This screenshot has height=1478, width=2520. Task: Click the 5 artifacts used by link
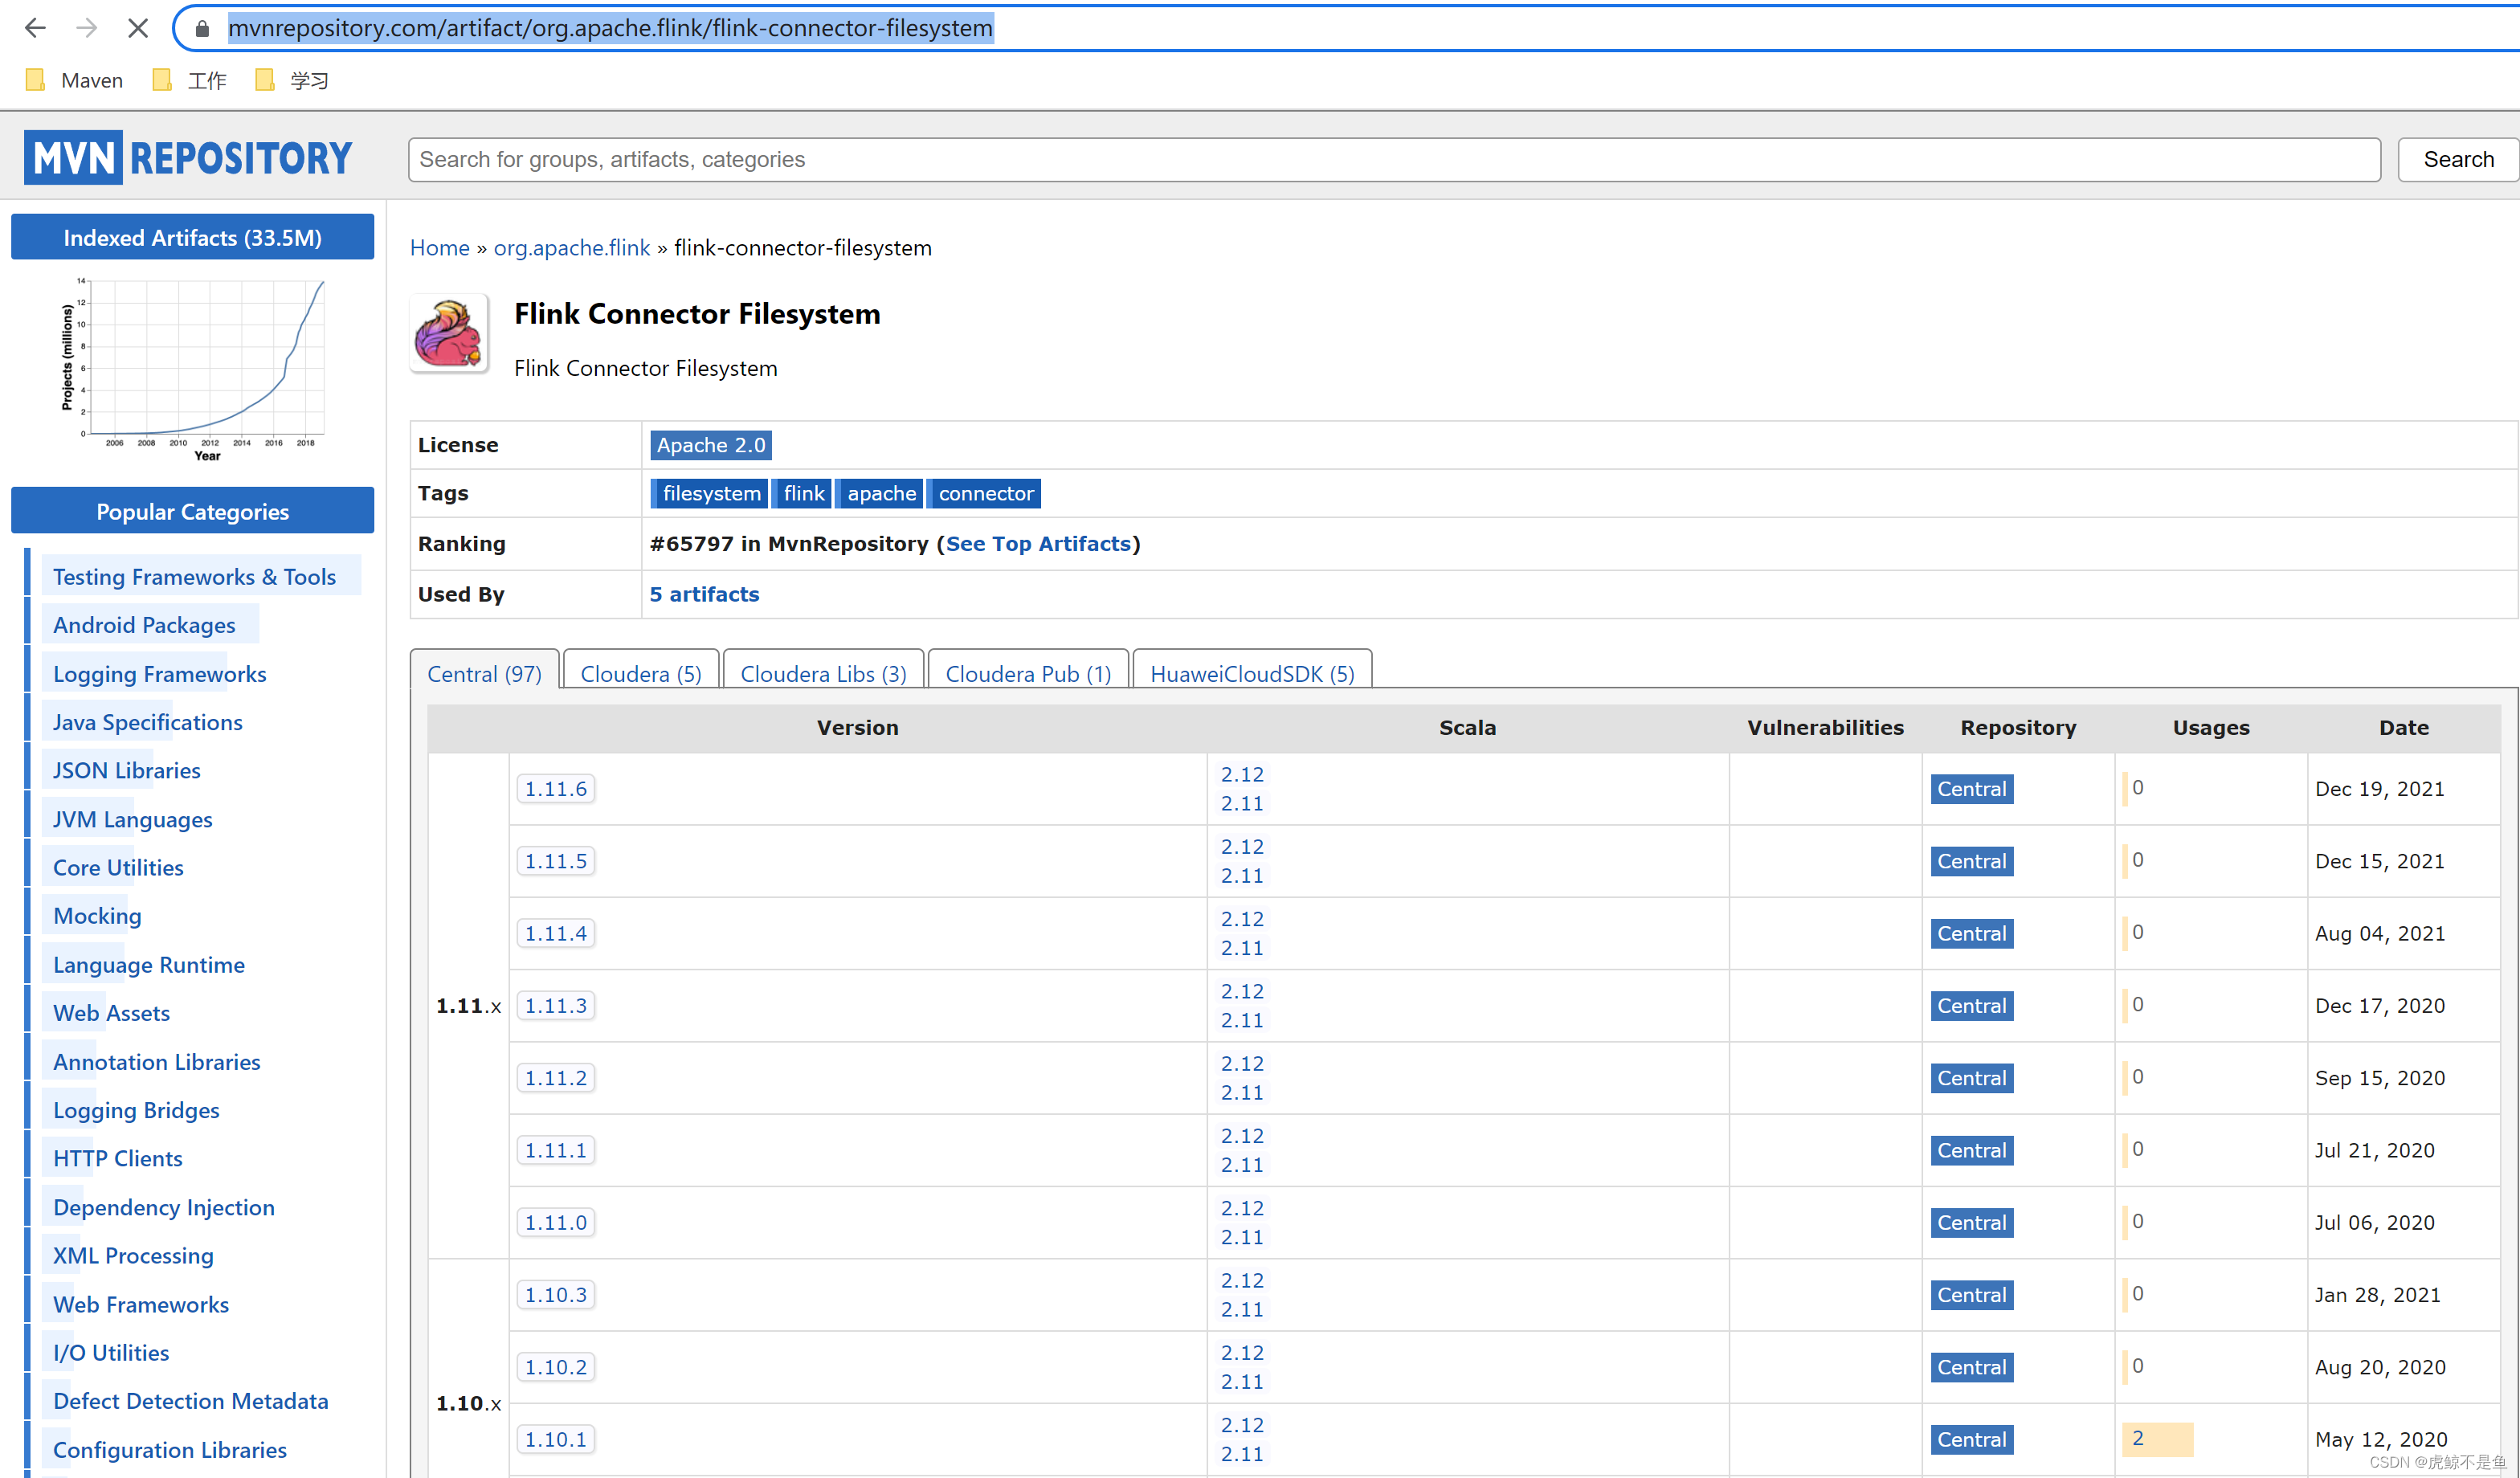pos(702,593)
